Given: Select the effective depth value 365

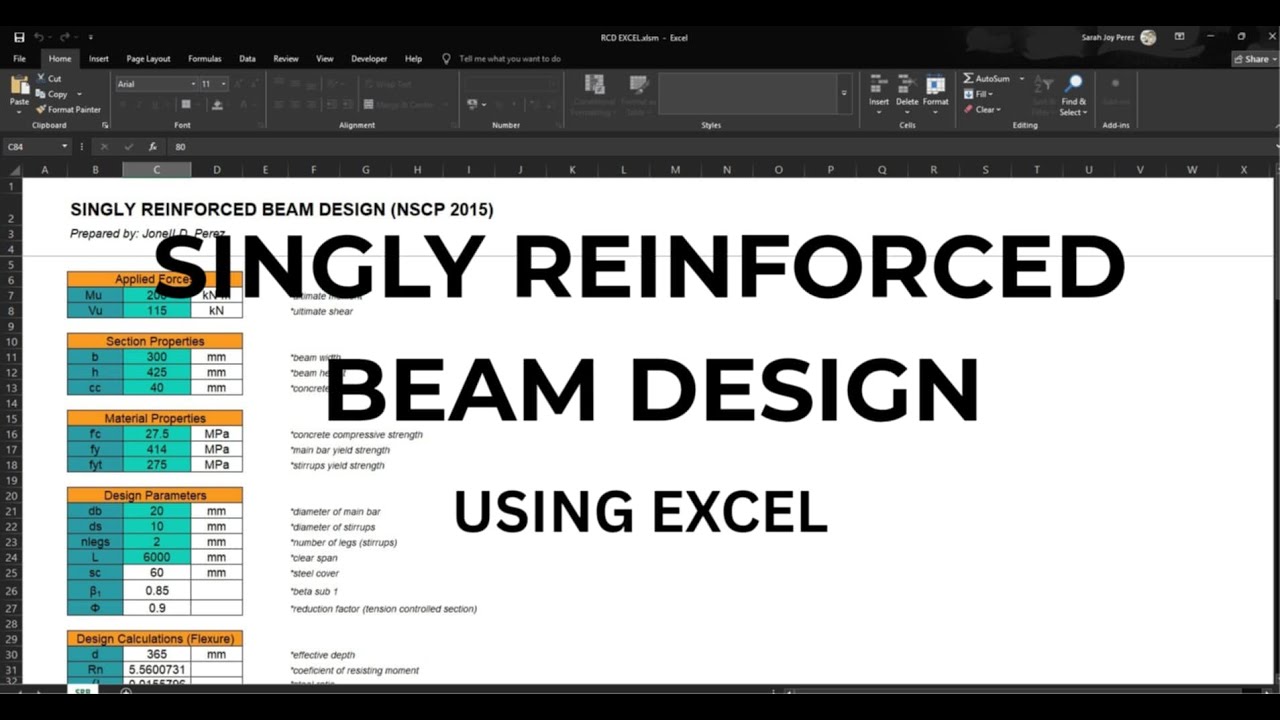Looking at the screenshot, I should tap(157, 654).
